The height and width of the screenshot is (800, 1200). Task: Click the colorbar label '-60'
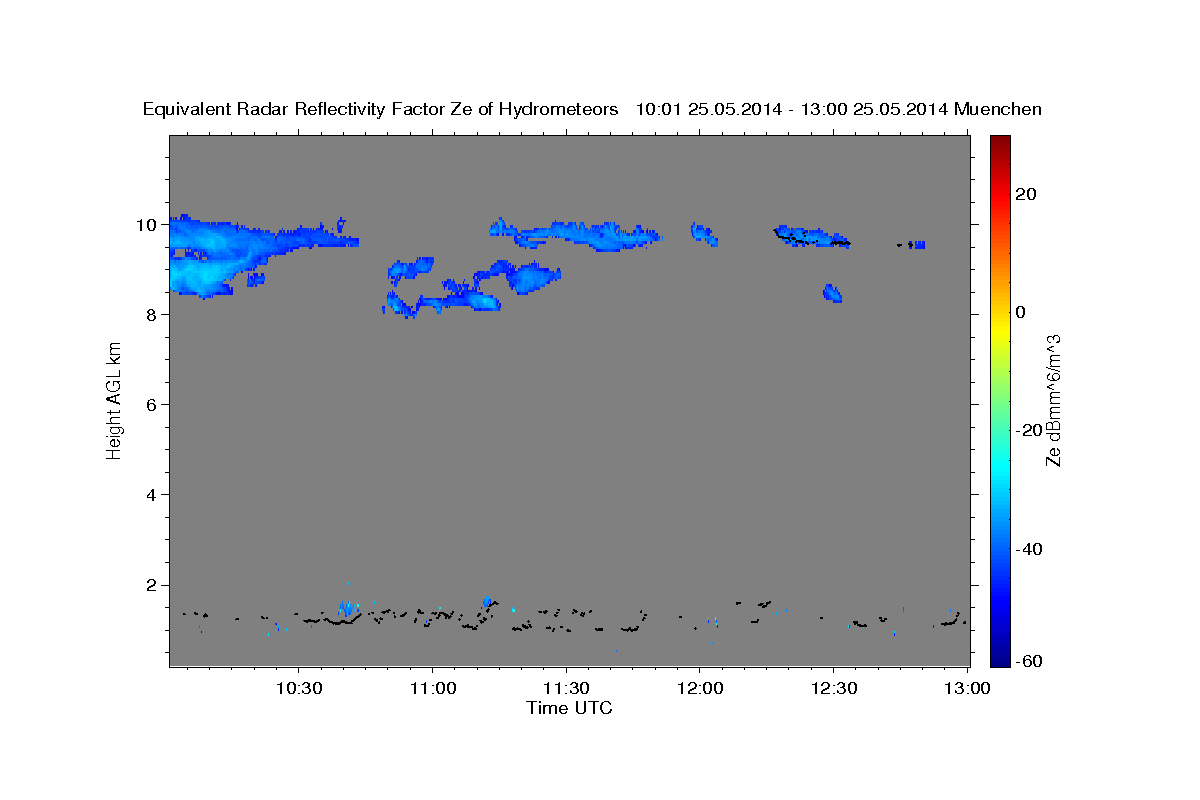(1029, 660)
